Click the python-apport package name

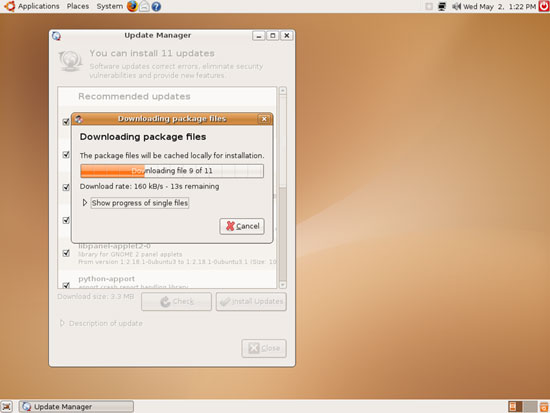click(x=107, y=279)
